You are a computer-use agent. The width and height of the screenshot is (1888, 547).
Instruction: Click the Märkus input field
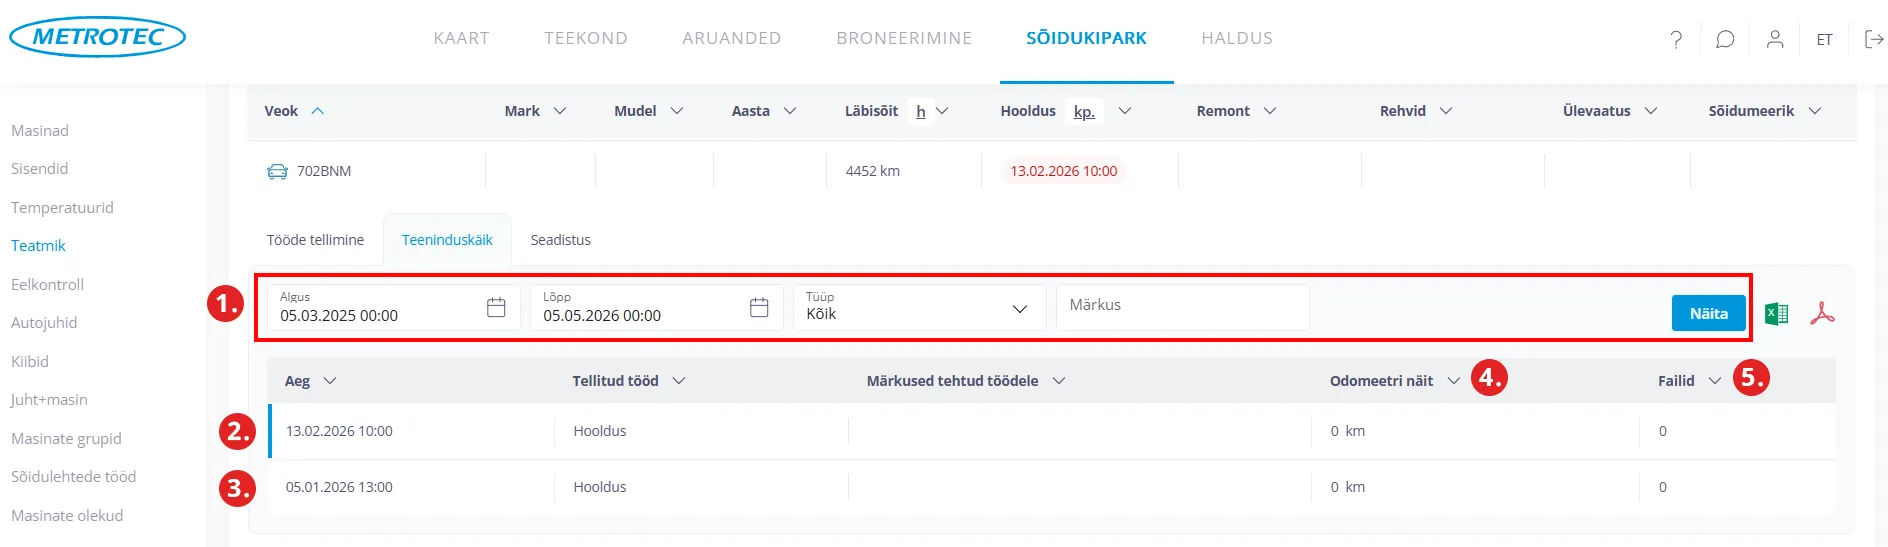(1182, 307)
